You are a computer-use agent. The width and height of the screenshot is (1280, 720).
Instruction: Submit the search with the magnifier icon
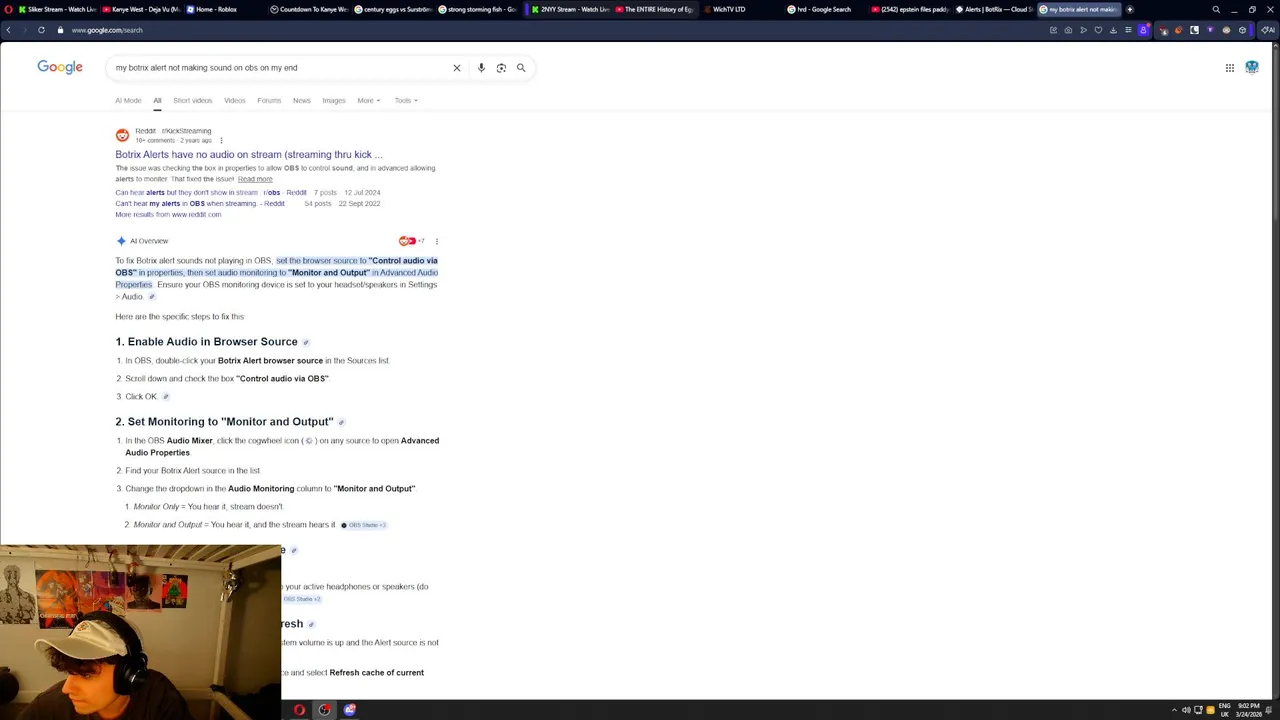tap(521, 68)
